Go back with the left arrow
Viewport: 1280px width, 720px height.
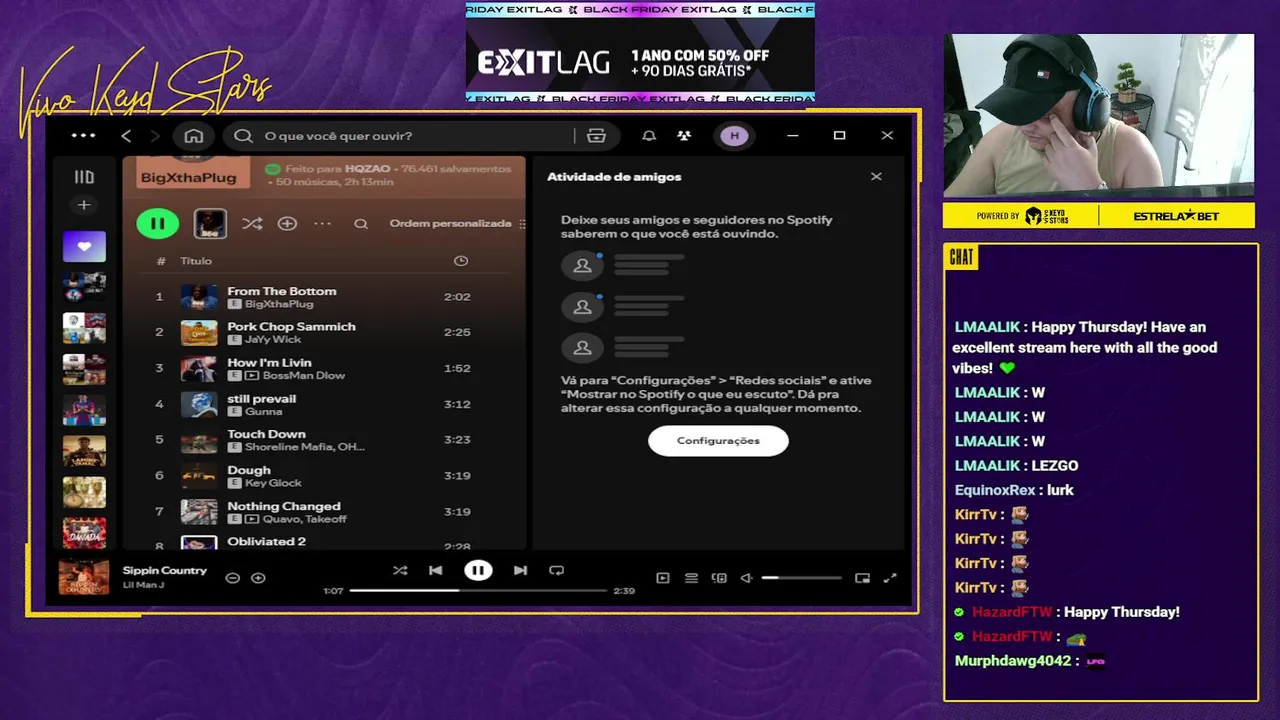[x=126, y=136]
